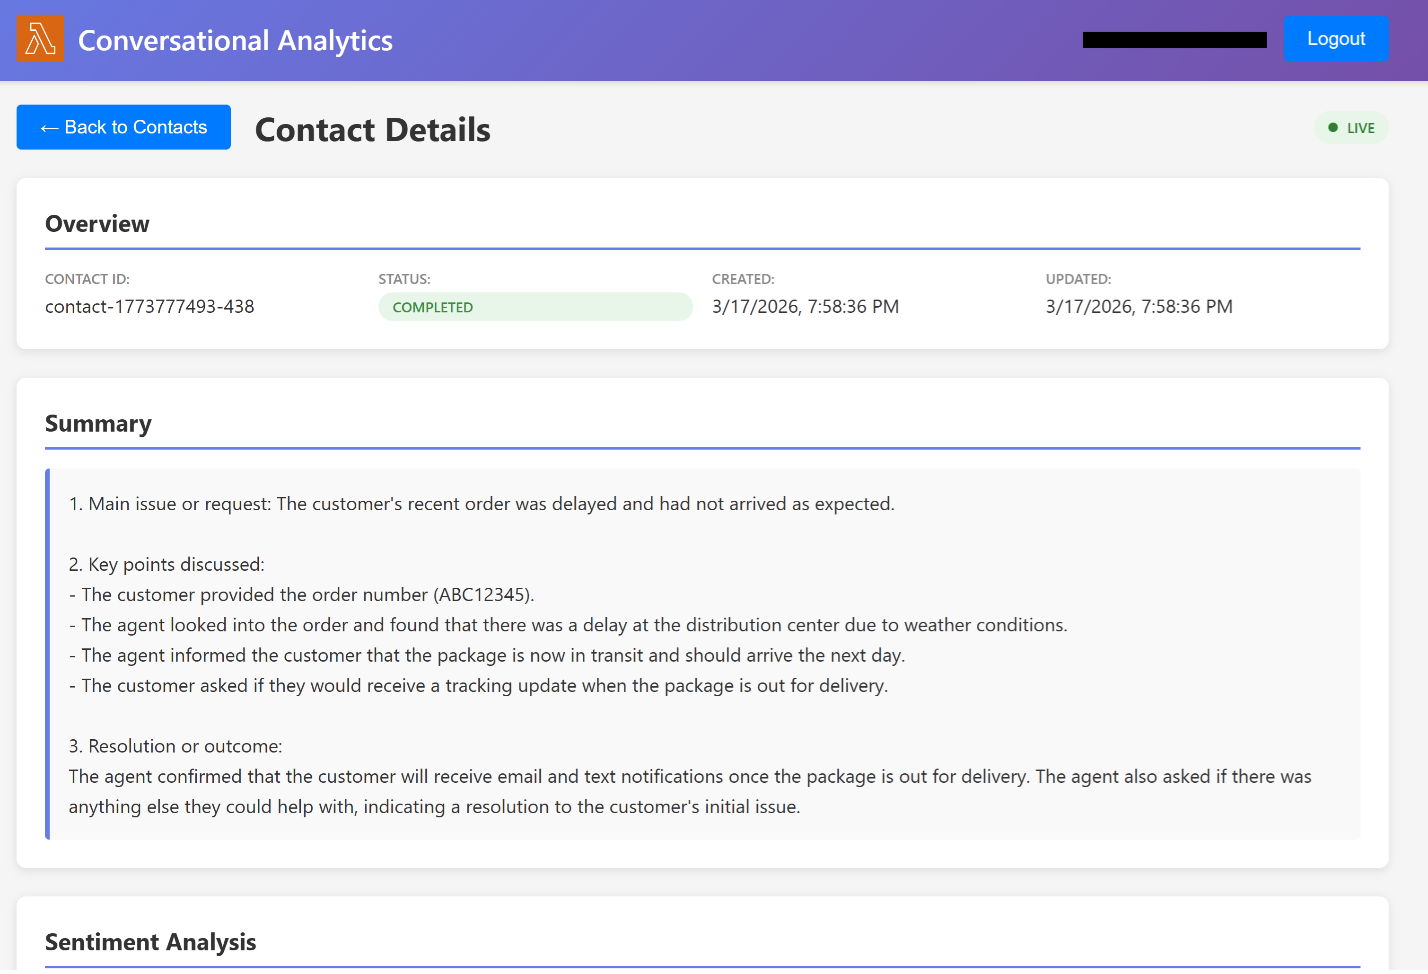The width and height of the screenshot is (1428, 974).
Task: Go back via Back to Contacts button
Action: click(x=124, y=127)
